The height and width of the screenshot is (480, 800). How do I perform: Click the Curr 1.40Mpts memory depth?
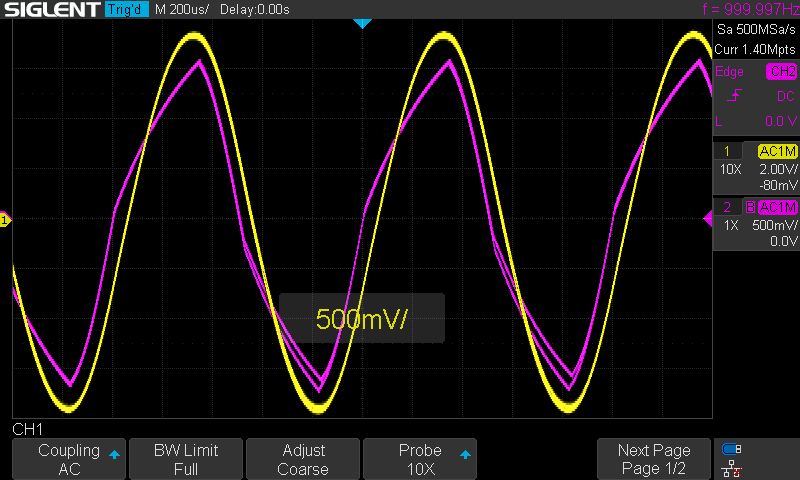click(755, 49)
